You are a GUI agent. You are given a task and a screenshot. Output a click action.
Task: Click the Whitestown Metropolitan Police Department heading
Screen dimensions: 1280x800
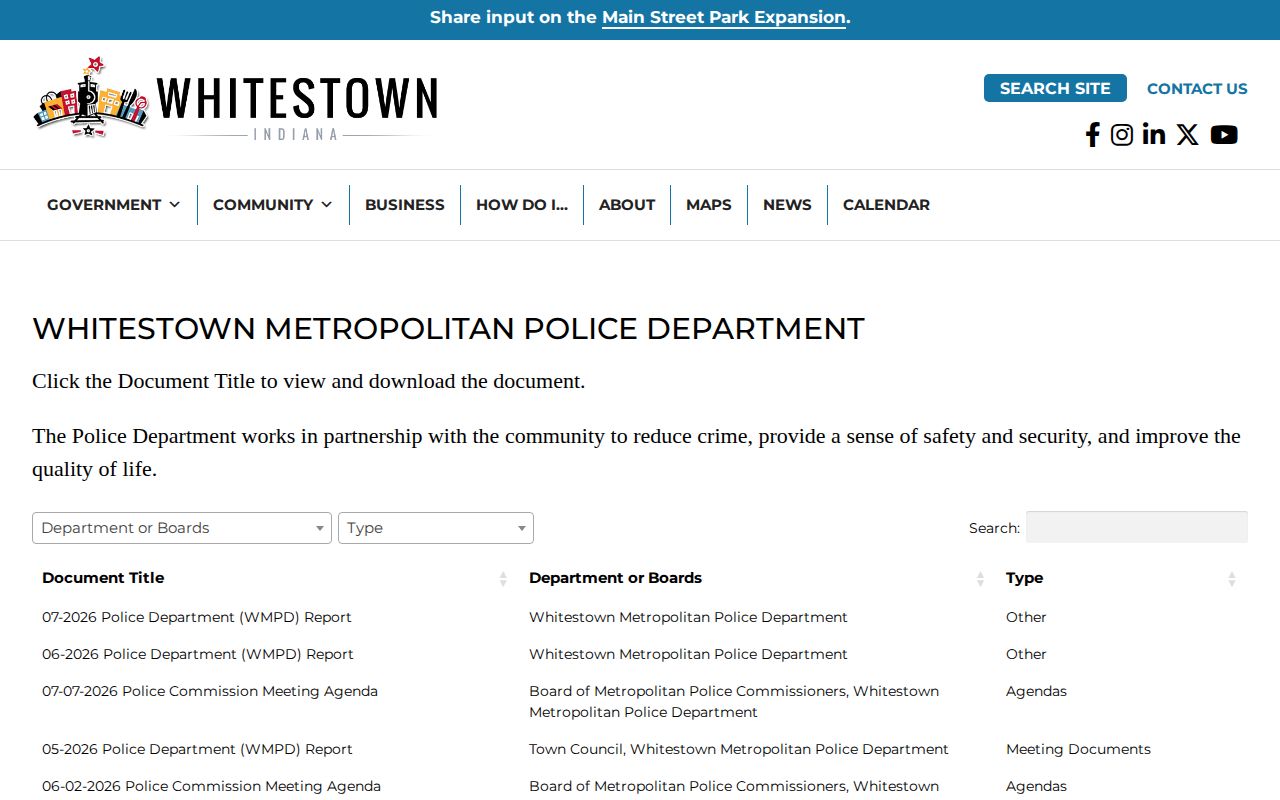(448, 328)
